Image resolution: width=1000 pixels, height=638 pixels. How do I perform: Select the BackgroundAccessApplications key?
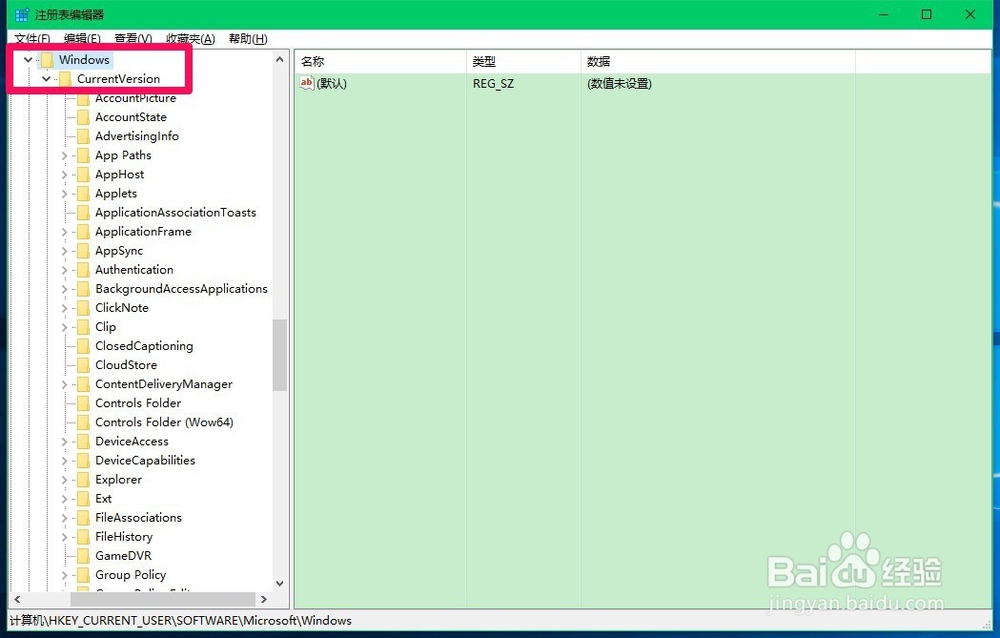click(181, 289)
